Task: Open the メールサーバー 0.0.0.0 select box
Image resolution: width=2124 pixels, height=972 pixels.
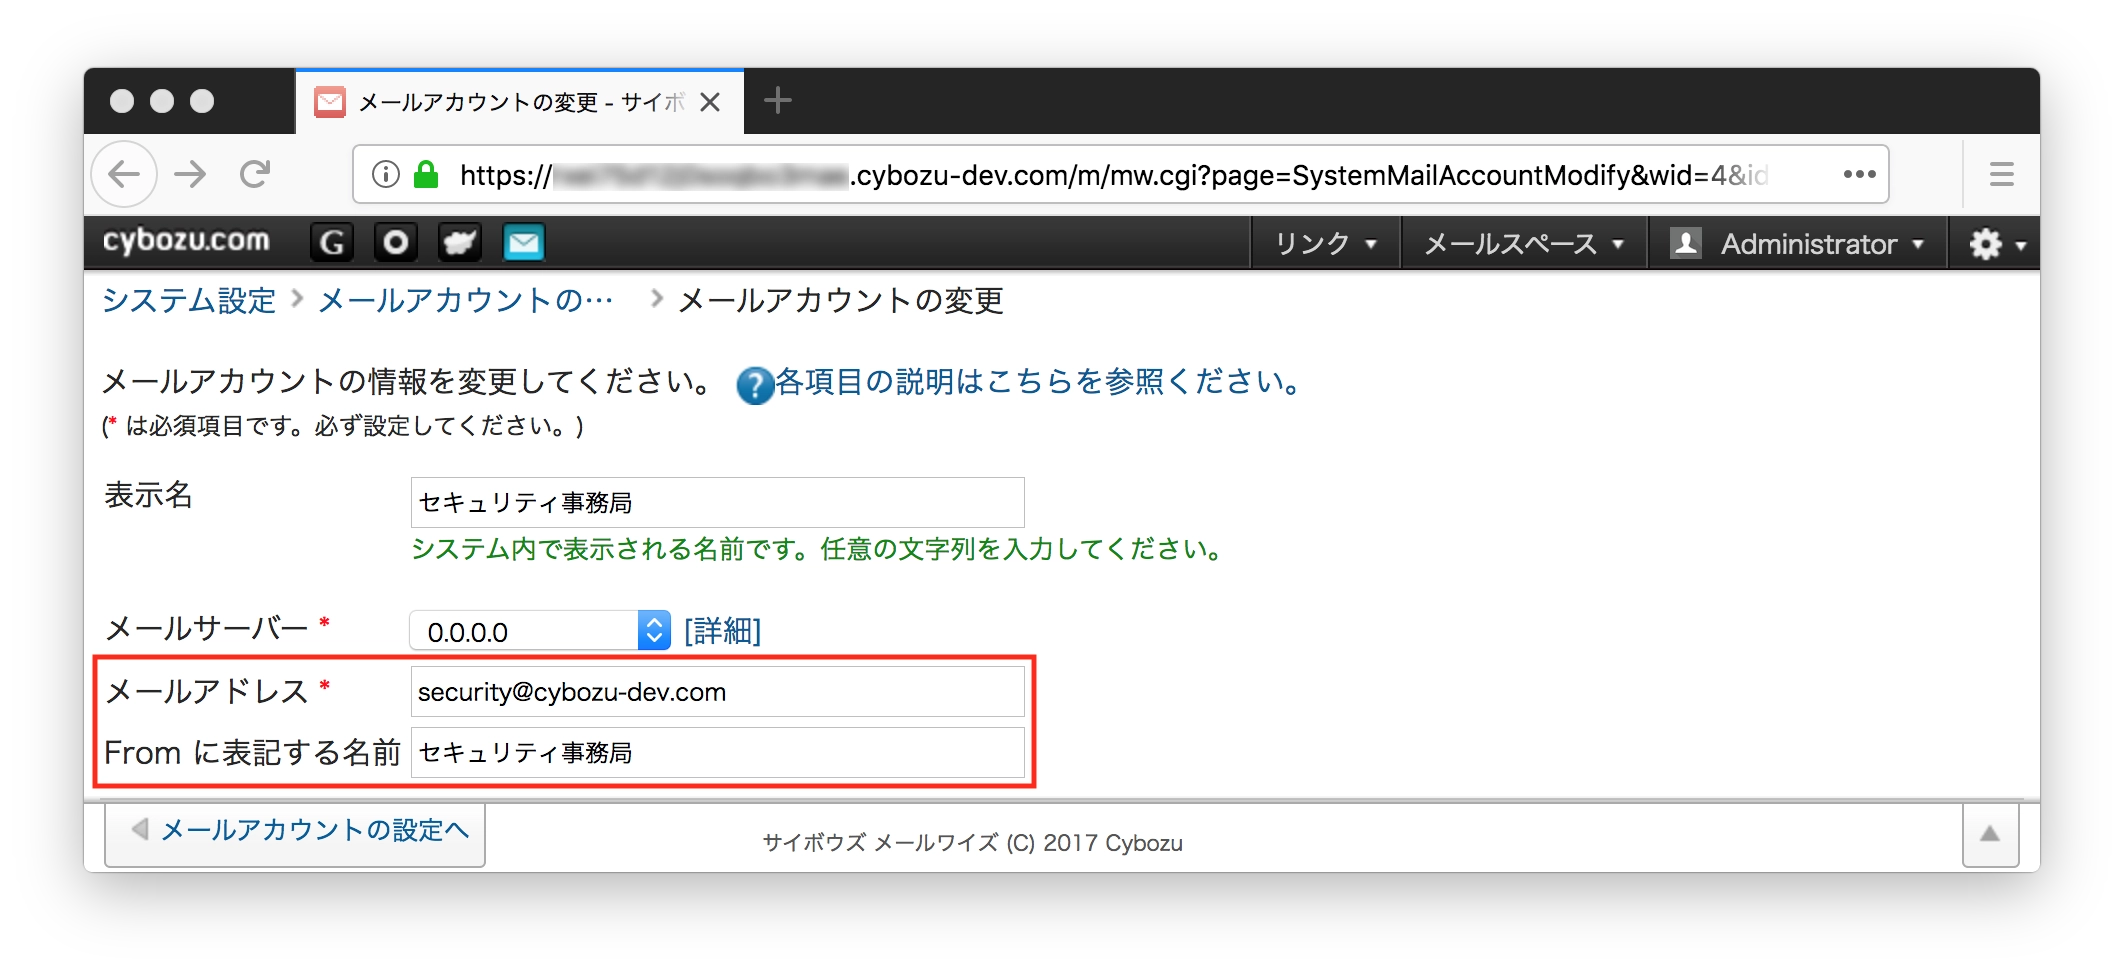Action: coord(540,631)
